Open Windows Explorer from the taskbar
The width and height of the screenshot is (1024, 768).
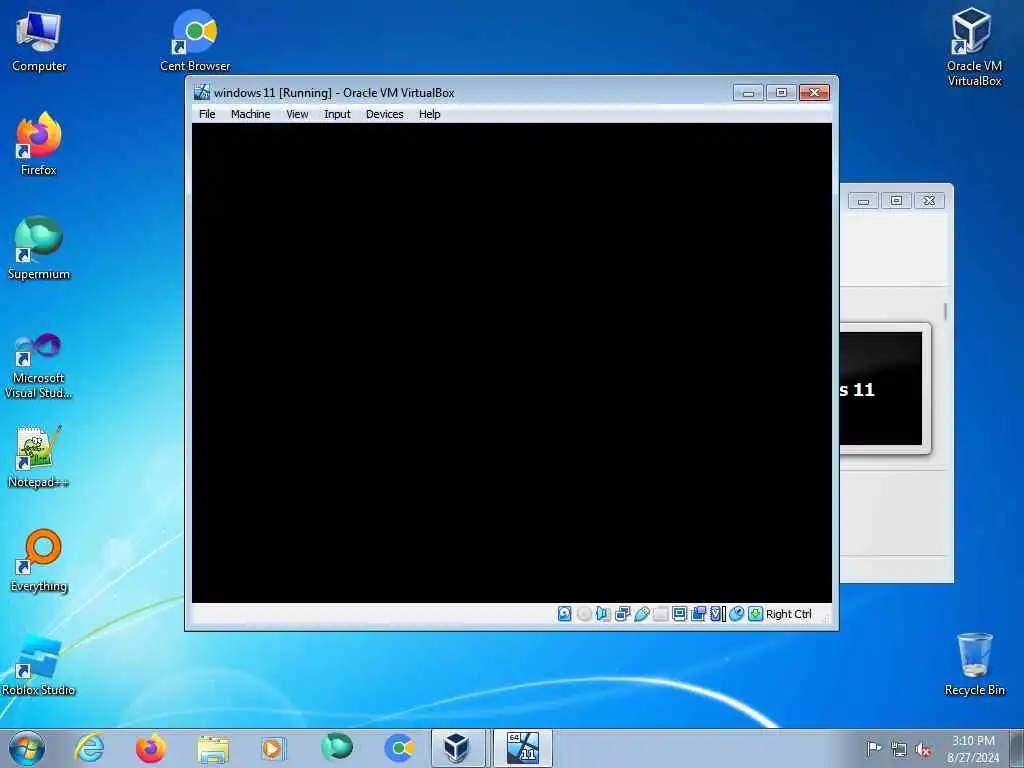[x=213, y=748]
